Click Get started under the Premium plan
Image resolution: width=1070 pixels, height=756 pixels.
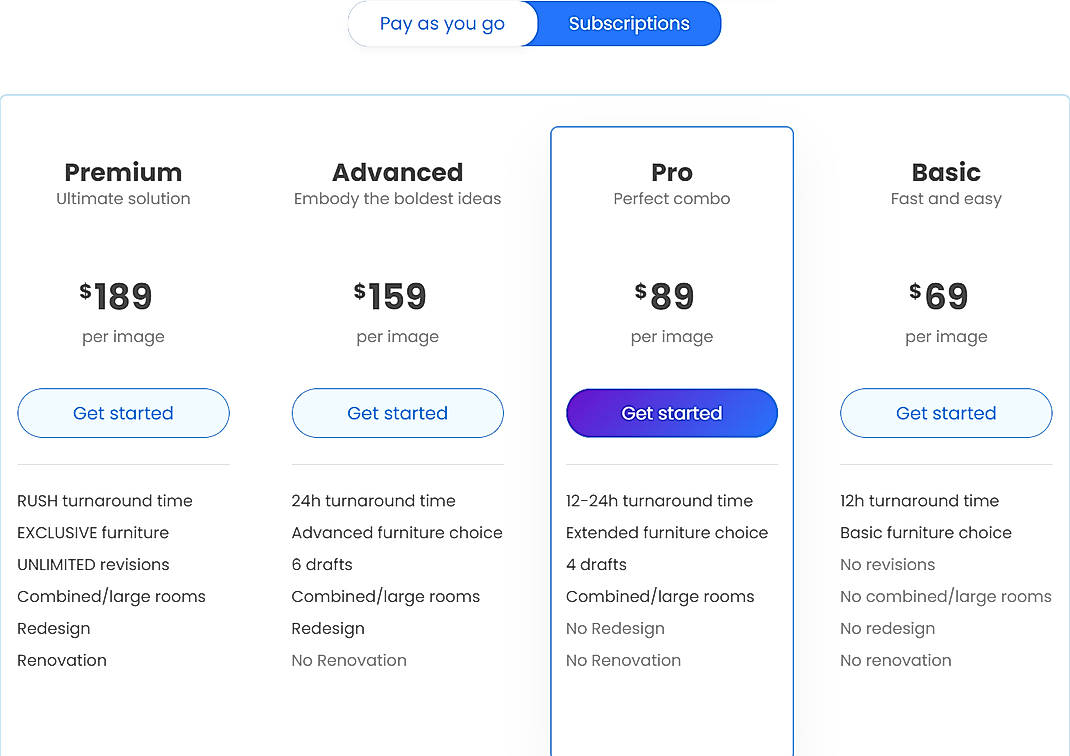click(x=123, y=413)
